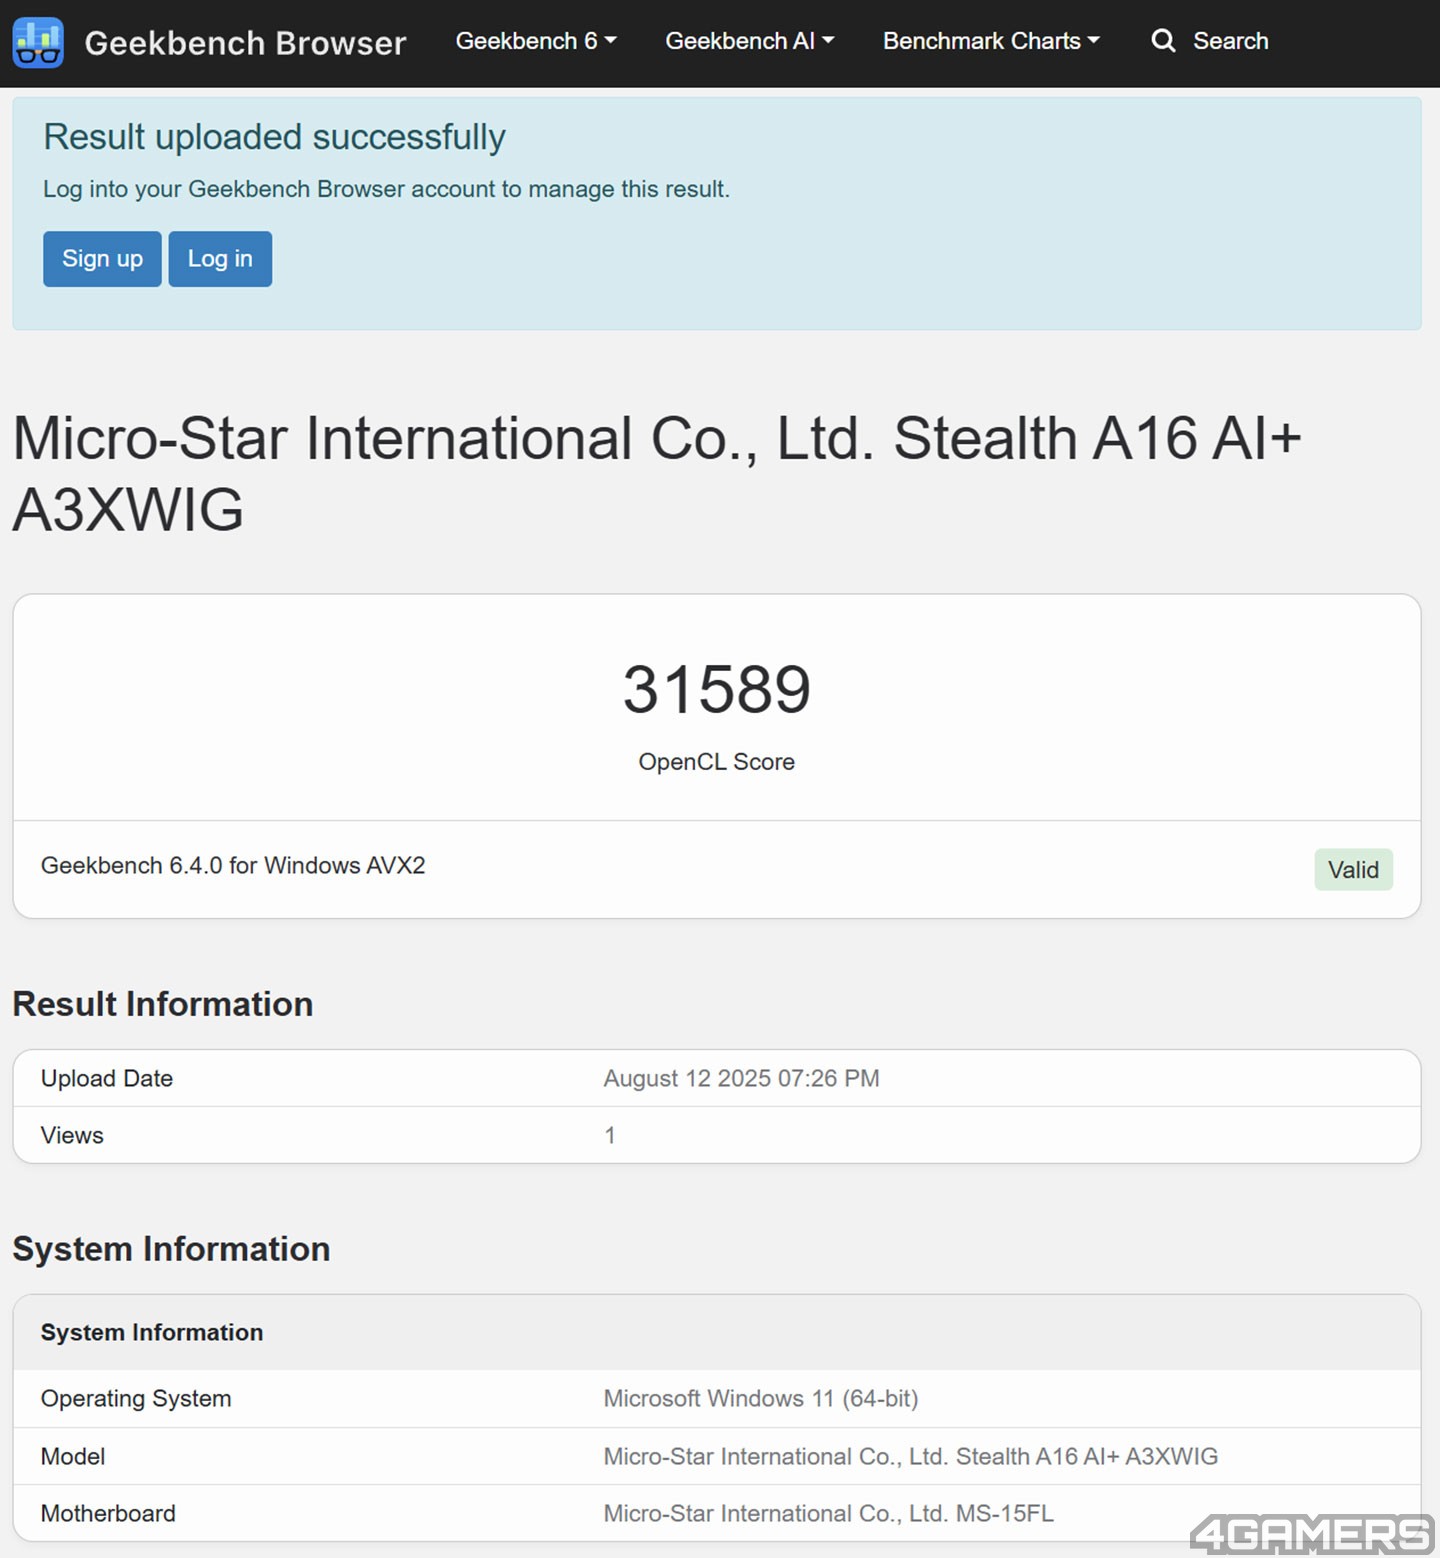This screenshot has height=1558, width=1440.
Task: Select the Motherboard value MS-15FL
Action: [829, 1514]
